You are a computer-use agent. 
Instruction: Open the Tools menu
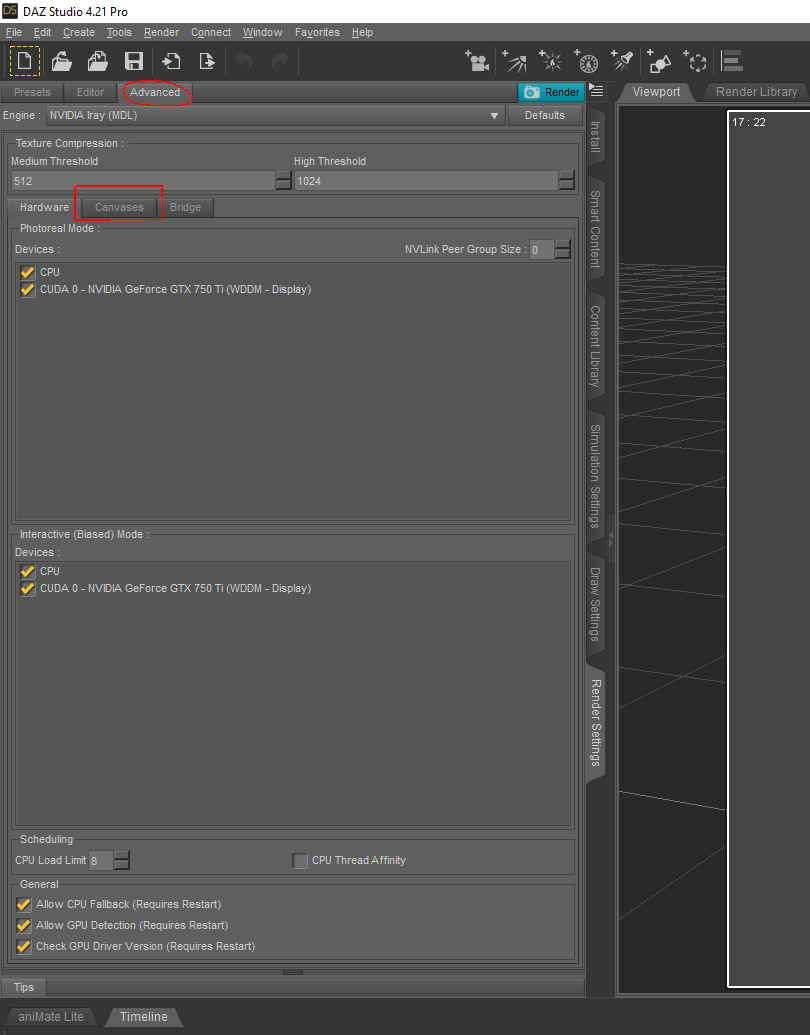pyautogui.click(x=119, y=32)
